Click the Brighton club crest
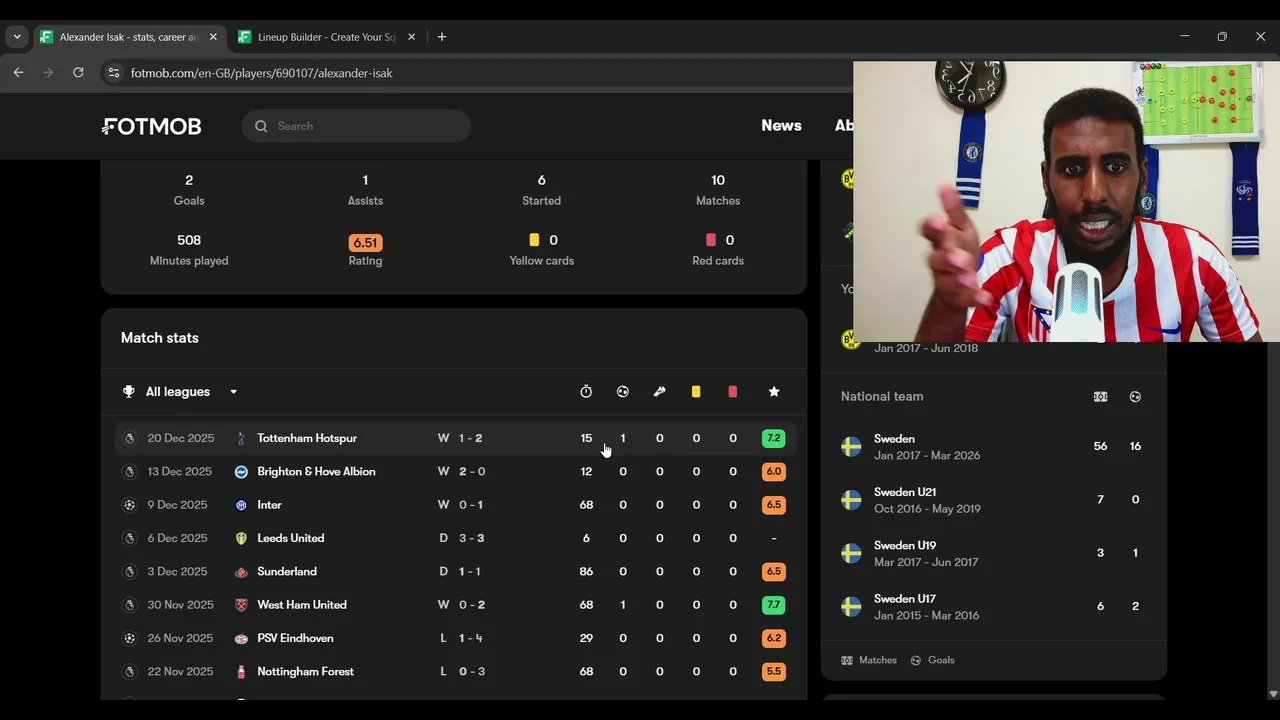The width and height of the screenshot is (1280, 720). [x=241, y=472]
